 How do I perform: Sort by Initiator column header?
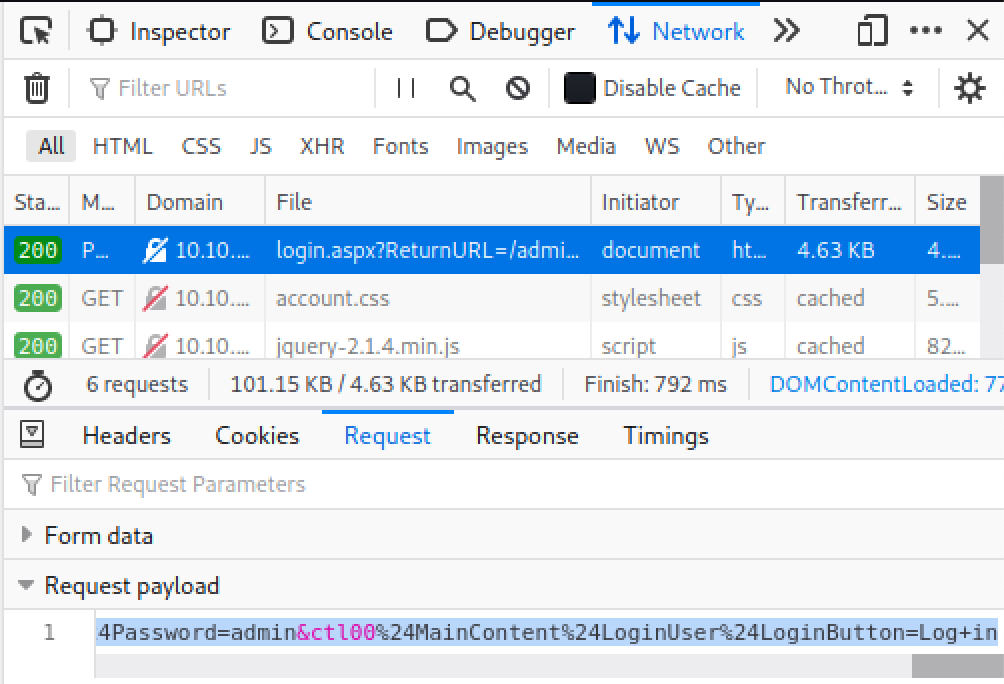pos(656,202)
